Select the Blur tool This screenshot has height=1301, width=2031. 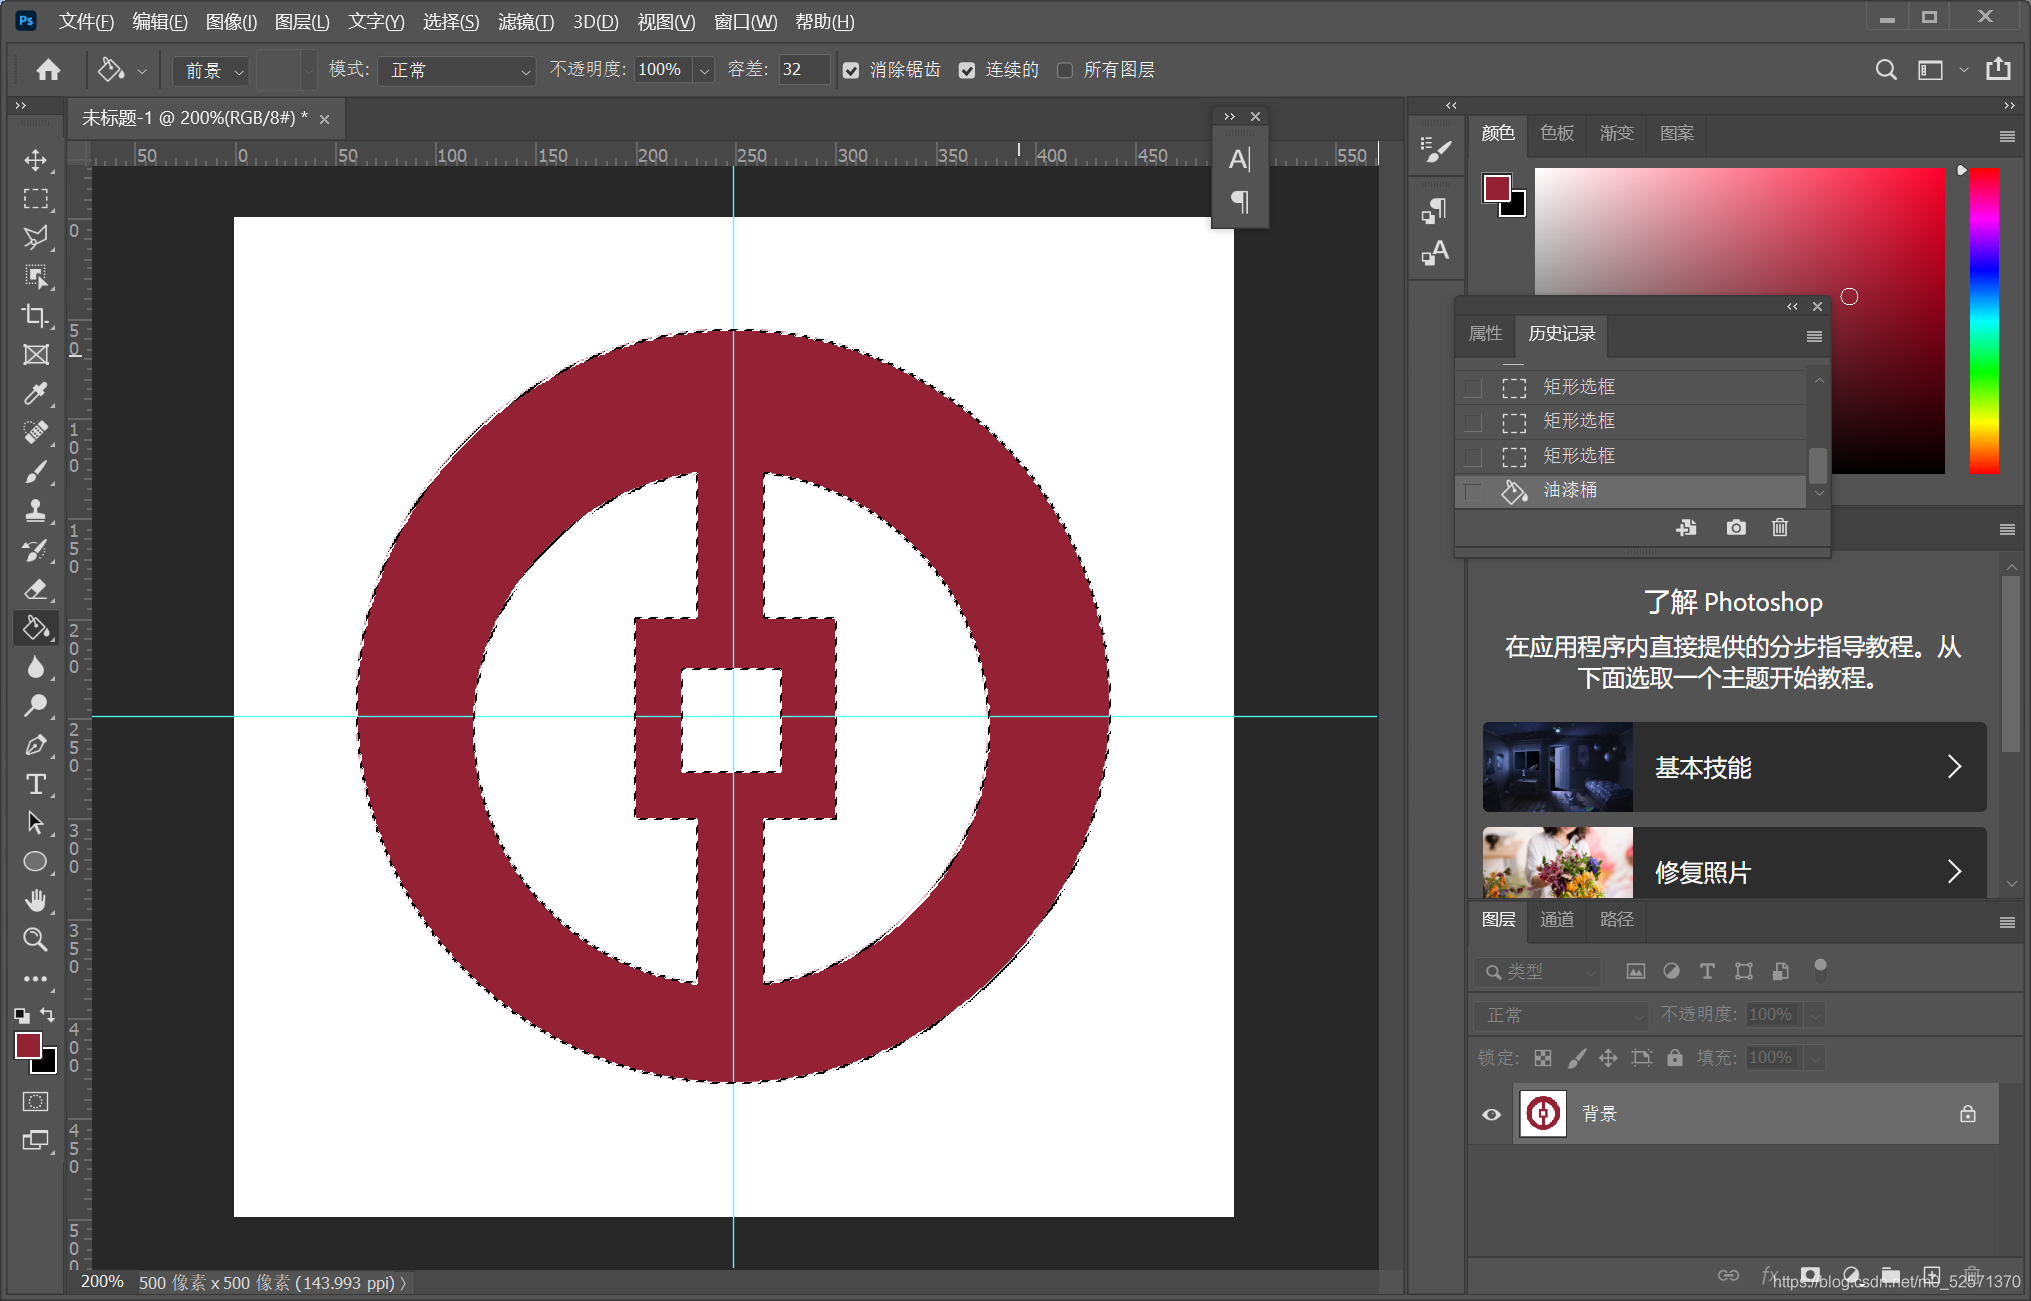[x=36, y=667]
